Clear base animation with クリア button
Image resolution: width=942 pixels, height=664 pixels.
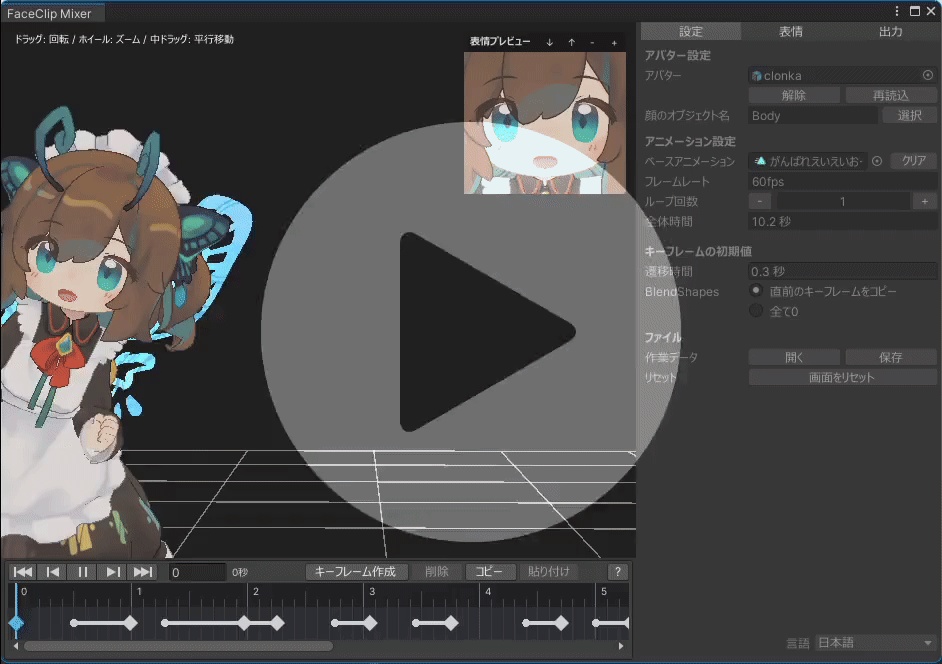913,160
